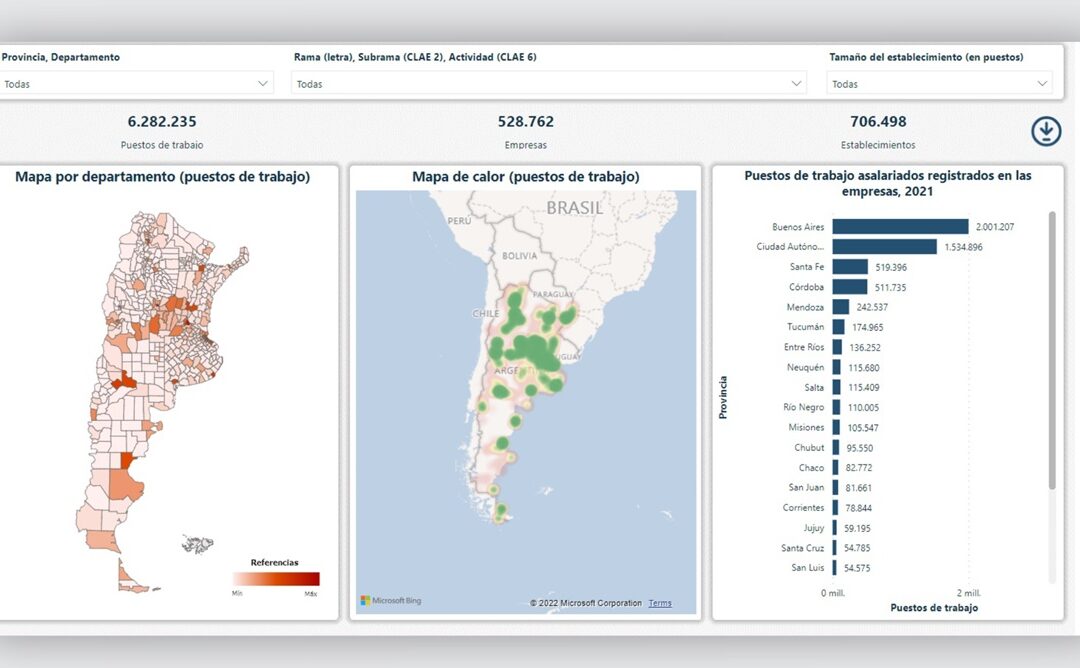The width and height of the screenshot is (1080, 668).
Task: Click the Misiones label in chart
Action: point(806,427)
